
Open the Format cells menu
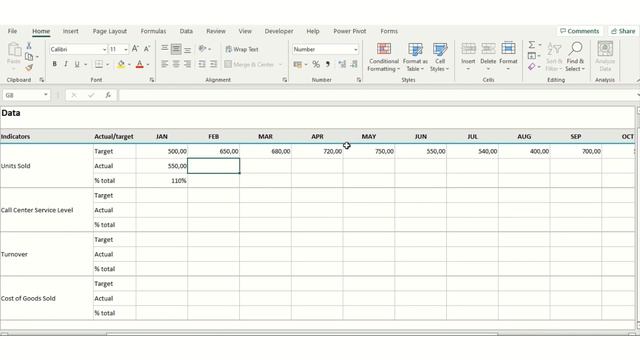[x=508, y=56]
